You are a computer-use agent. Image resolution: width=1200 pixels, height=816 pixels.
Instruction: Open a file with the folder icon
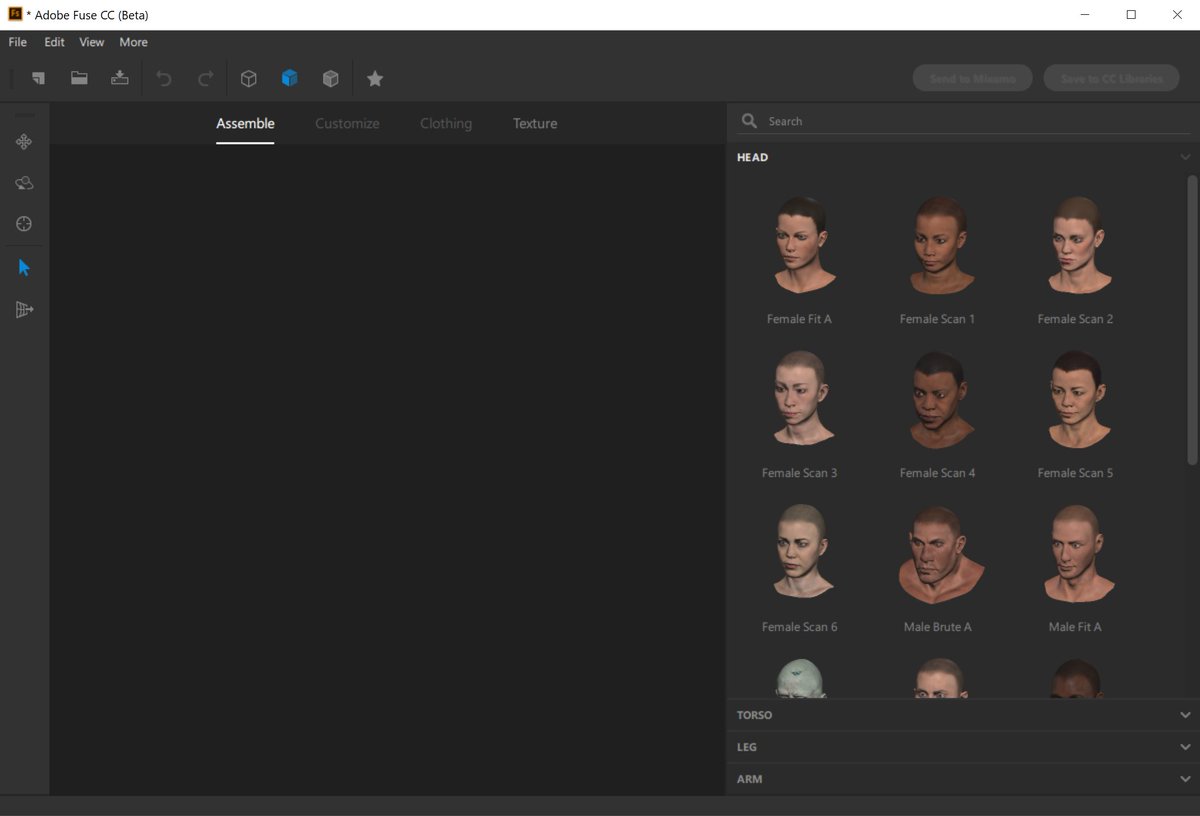tap(79, 78)
